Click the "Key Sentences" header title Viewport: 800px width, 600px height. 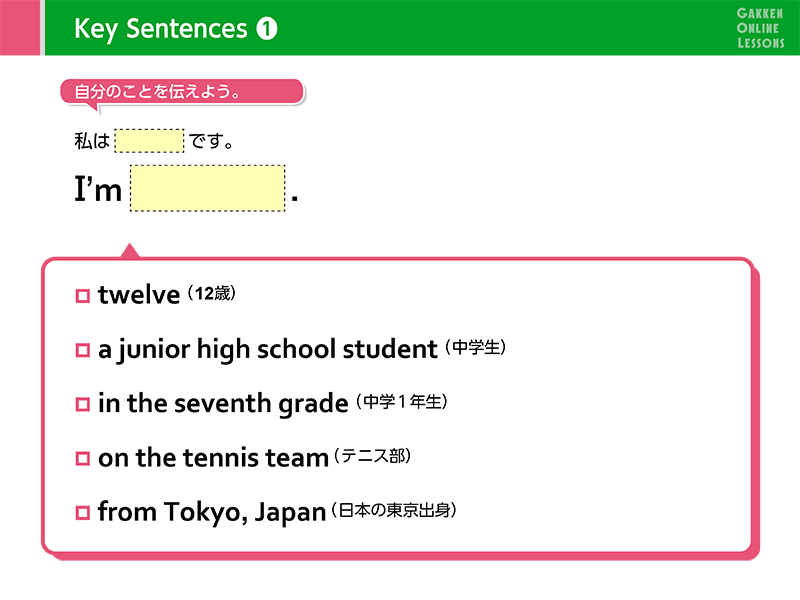point(160,29)
